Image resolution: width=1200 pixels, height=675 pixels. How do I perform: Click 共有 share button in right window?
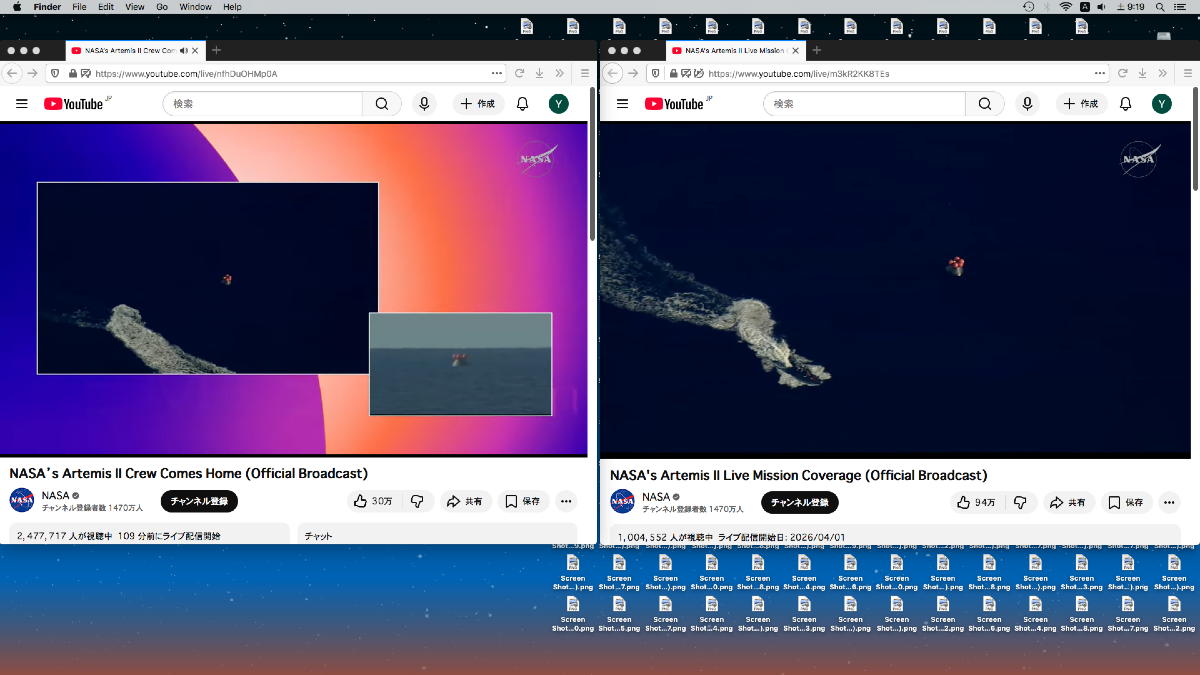[x=1068, y=502]
